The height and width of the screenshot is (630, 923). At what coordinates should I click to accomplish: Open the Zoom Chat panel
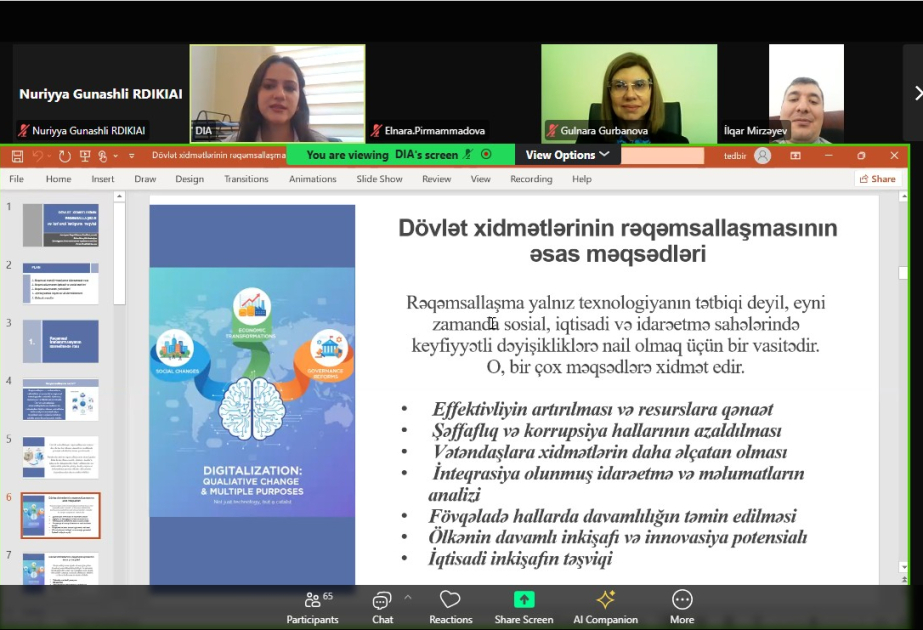tap(382, 608)
